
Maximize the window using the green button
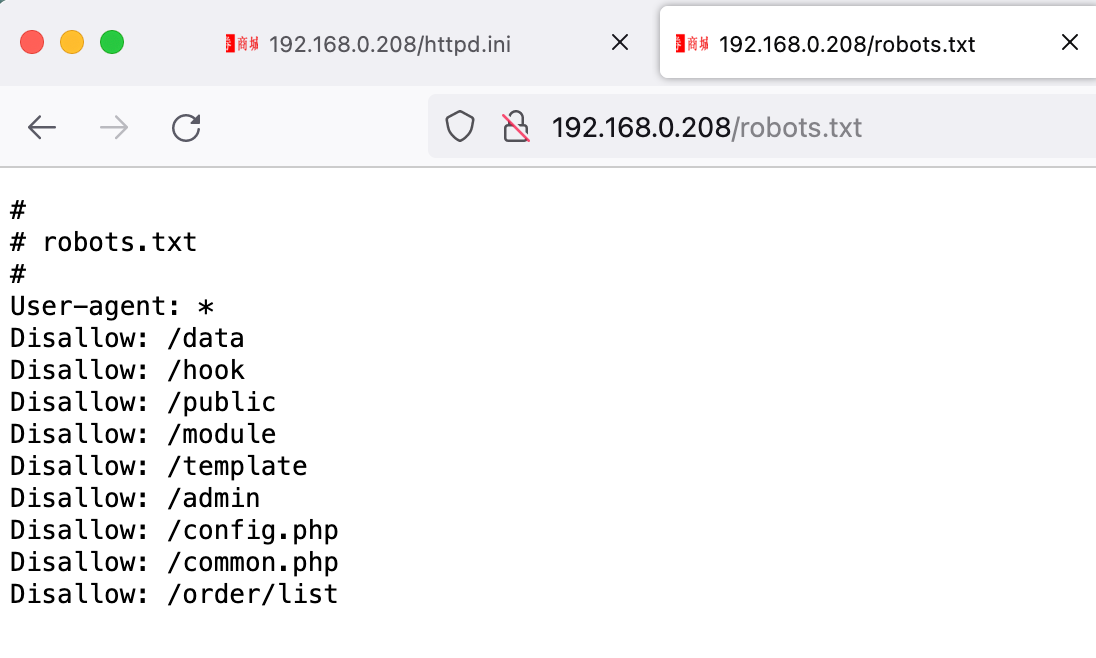pos(112,42)
